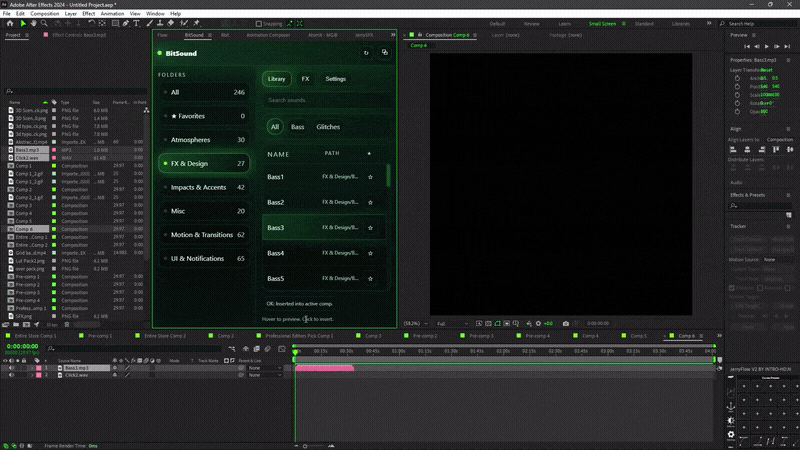The width and height of the screenshot is (800, 450).
Task: Select the Roto Brush tool
Action: [184, 23]
